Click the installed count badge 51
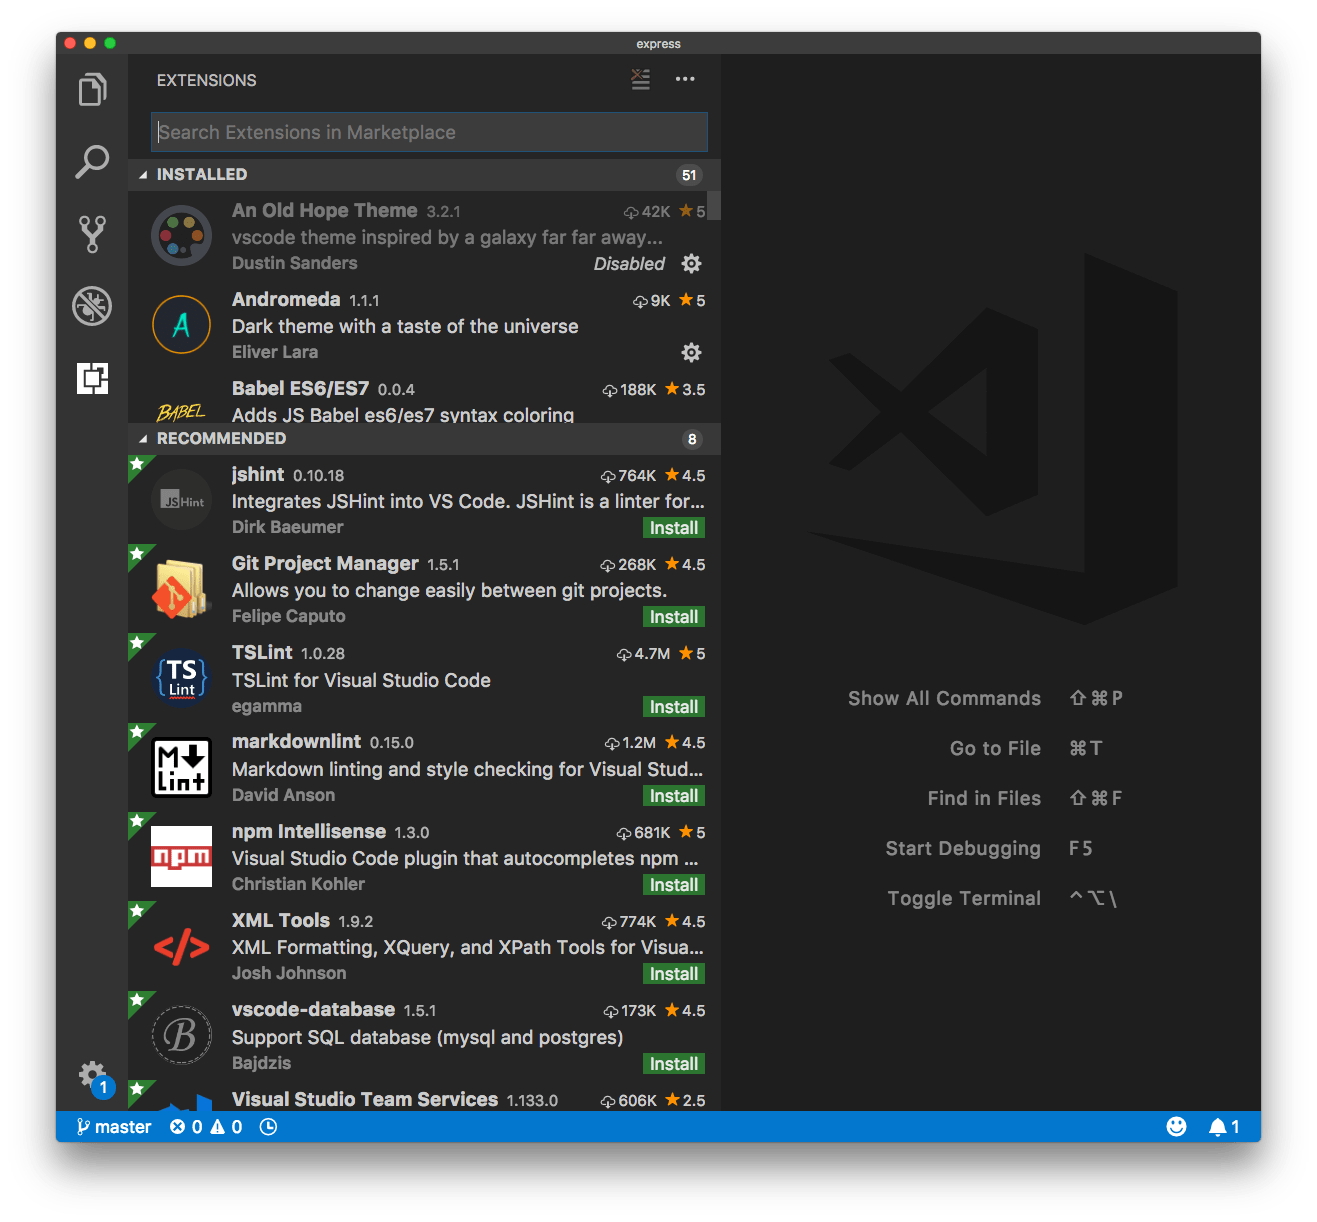 coord(689,175)
